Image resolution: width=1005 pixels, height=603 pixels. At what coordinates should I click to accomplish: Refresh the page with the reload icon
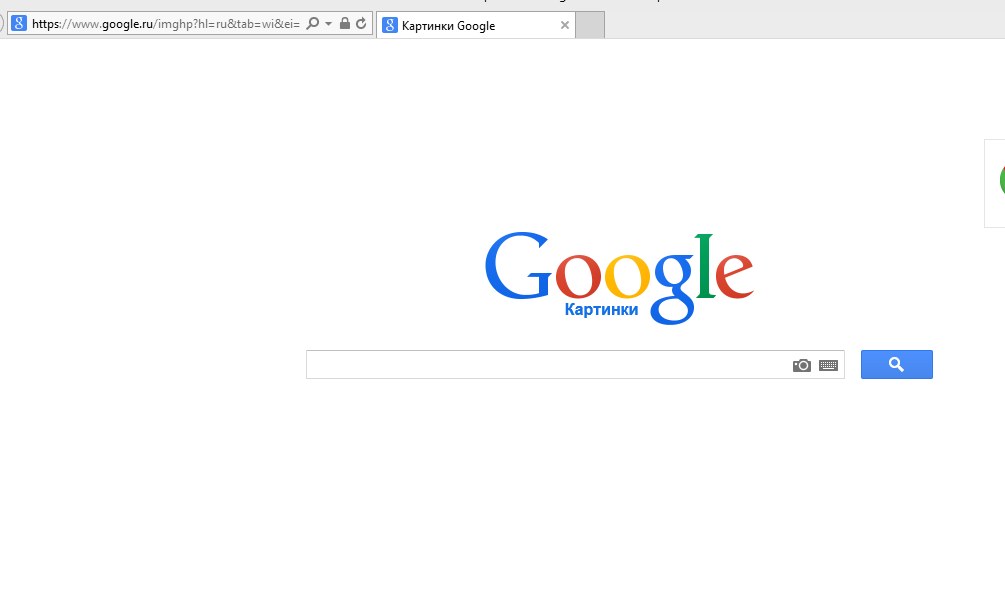point(361,24)
